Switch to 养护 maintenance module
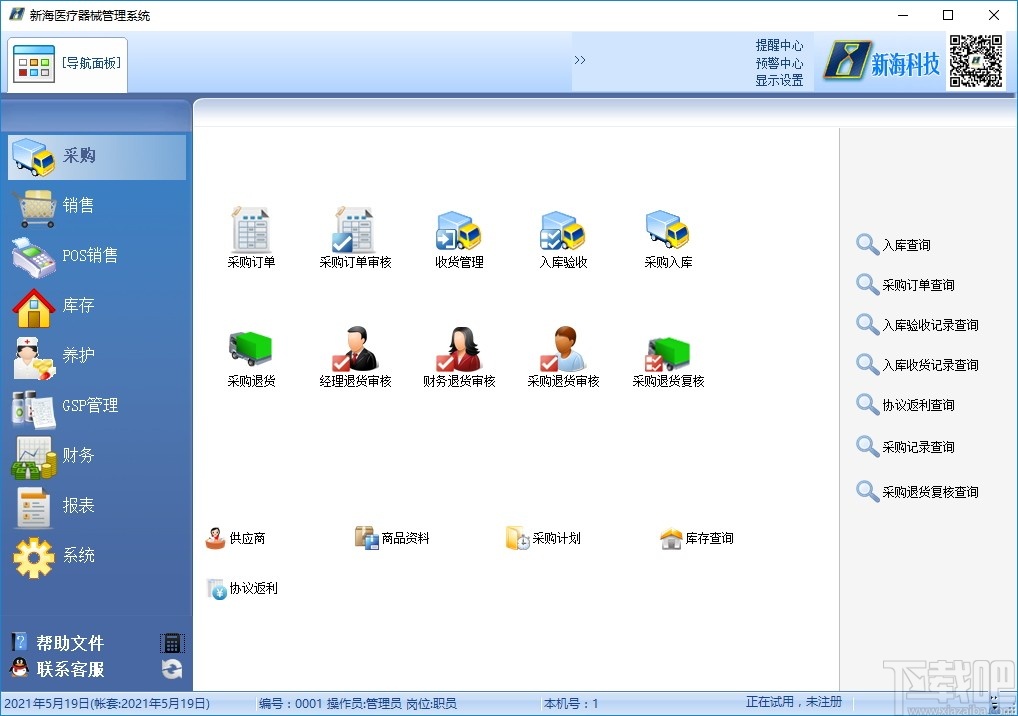Viewport: 1018px width, 716px height. [x=97, y=356]
